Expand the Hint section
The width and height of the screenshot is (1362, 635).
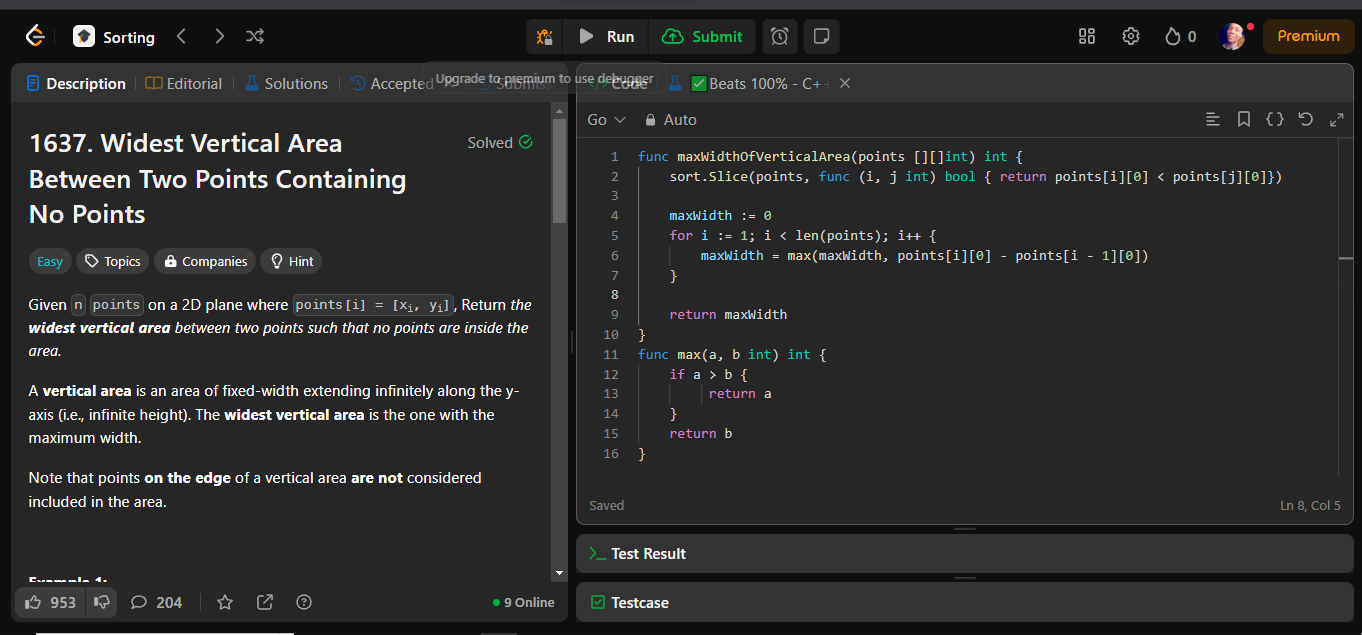click(x=291, y=261)
